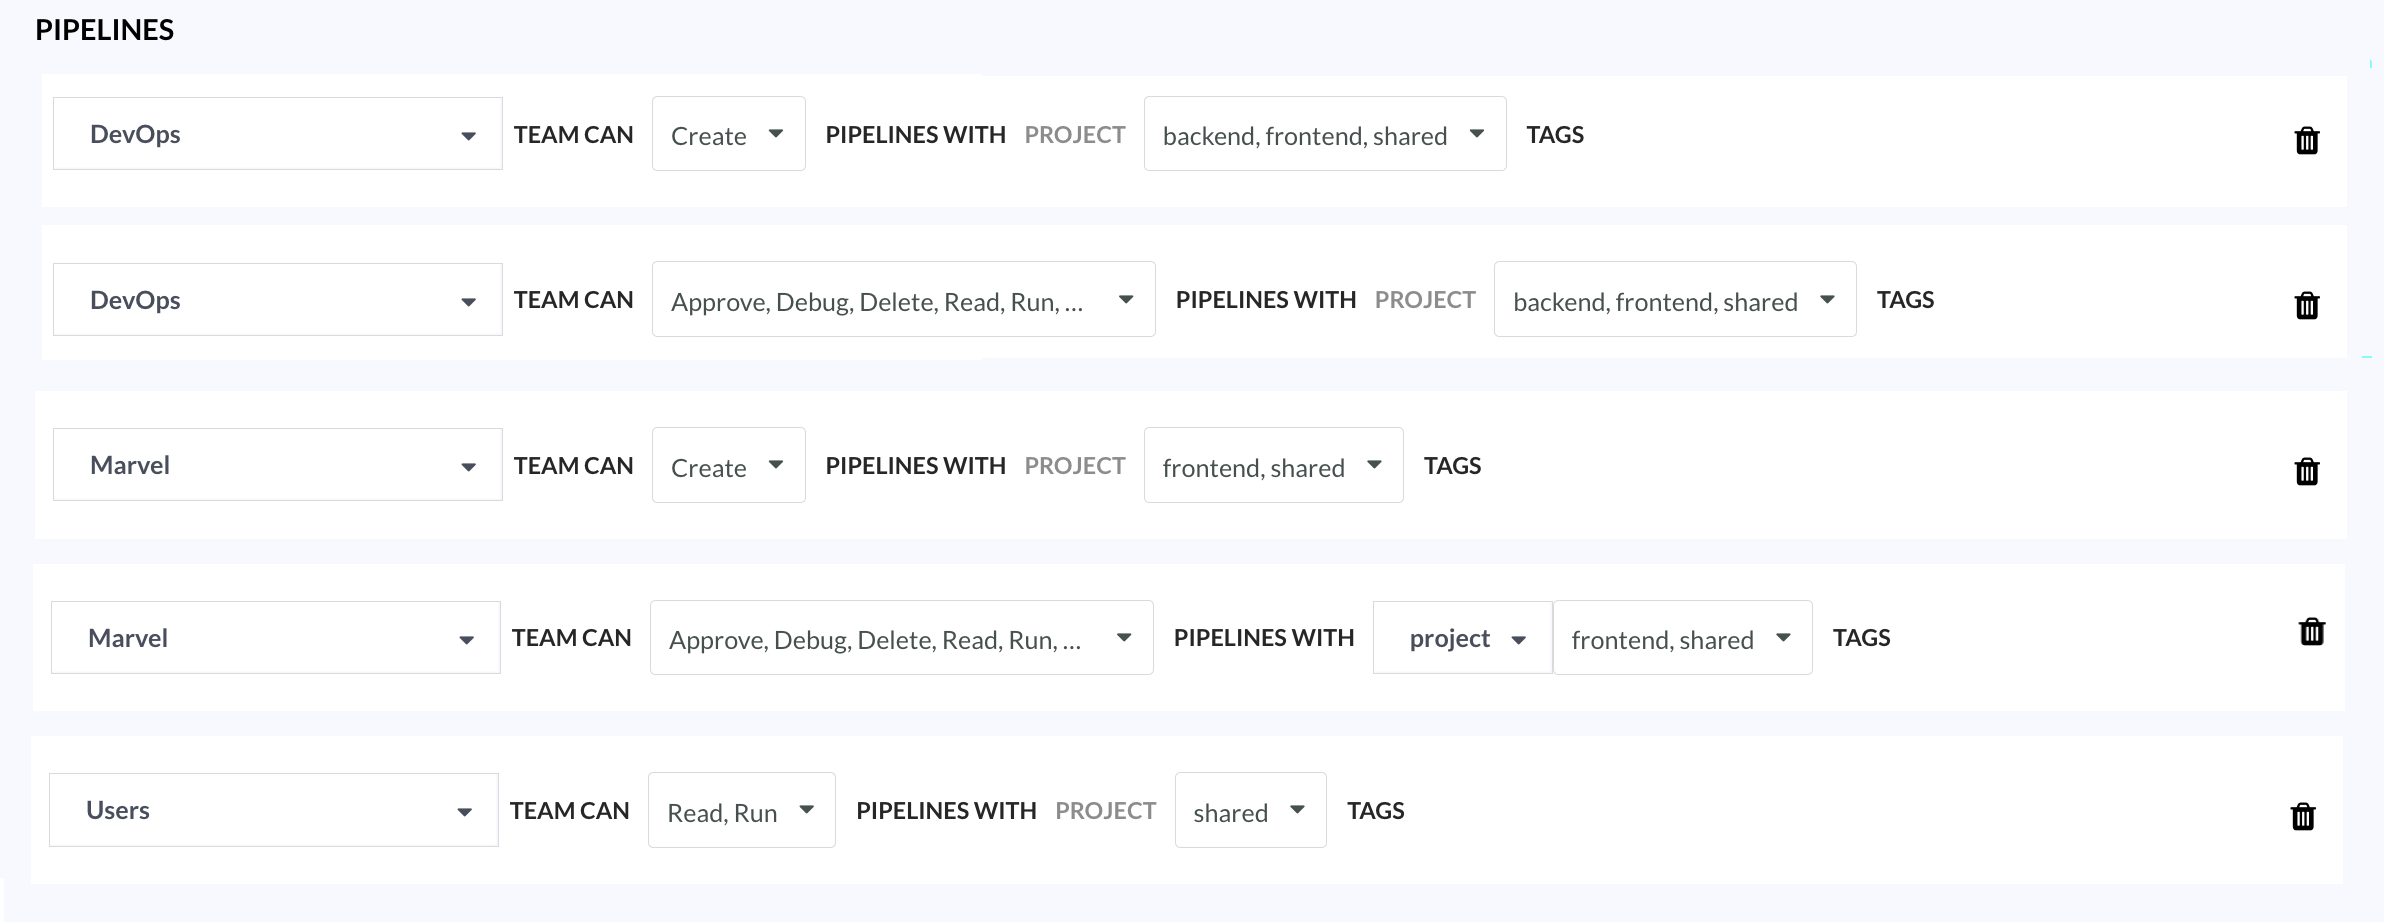Image resolution: width=2384 pixels, height=922 pixels.
Task: Click PROJECT label in Users rule
Action: [1105, 811]
